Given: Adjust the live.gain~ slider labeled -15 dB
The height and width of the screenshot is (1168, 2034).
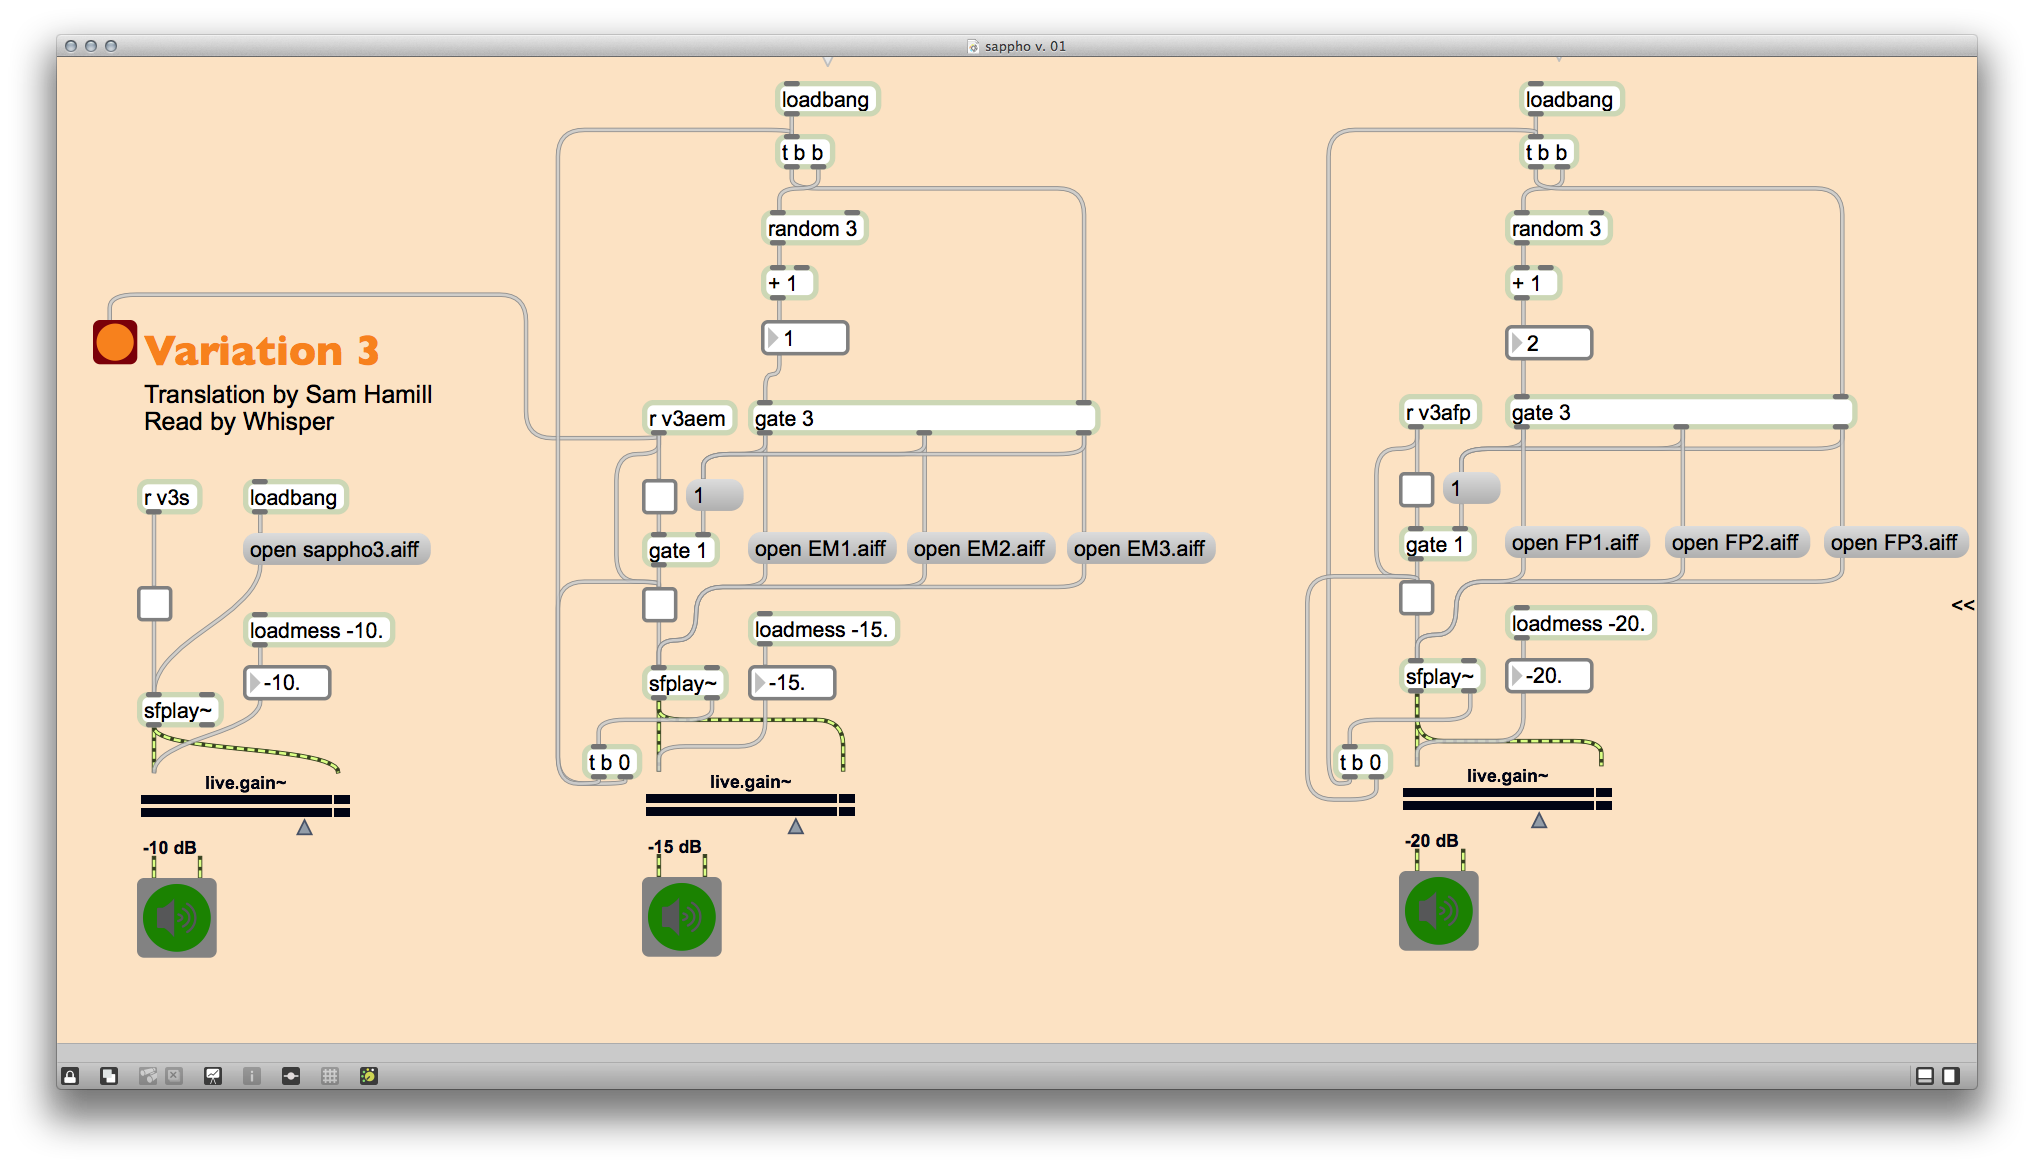Looking at the screenshot, I should pyautogui.click(x=750, y=805).
